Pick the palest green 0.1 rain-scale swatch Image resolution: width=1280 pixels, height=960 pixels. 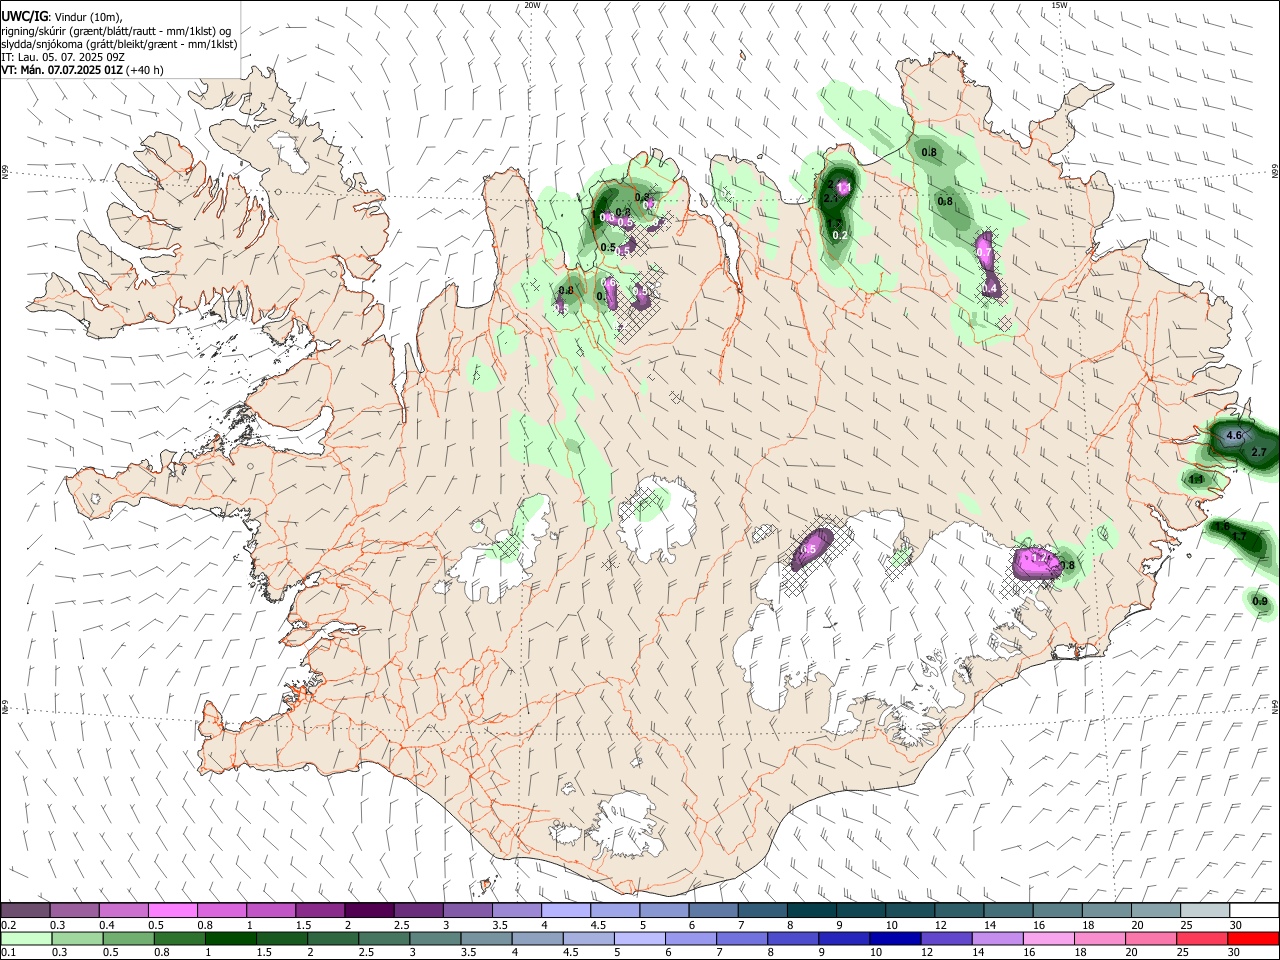coord(26,938)
